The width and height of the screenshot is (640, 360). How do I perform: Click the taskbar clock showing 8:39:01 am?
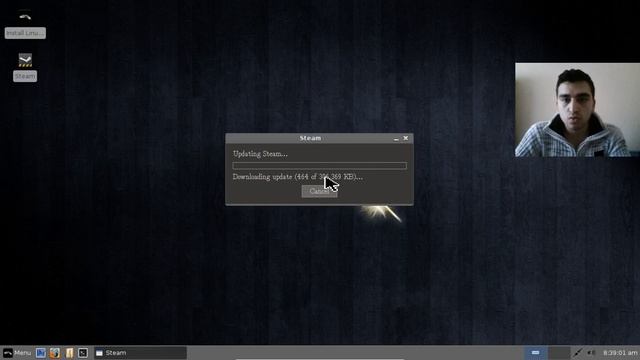(620, 353)
